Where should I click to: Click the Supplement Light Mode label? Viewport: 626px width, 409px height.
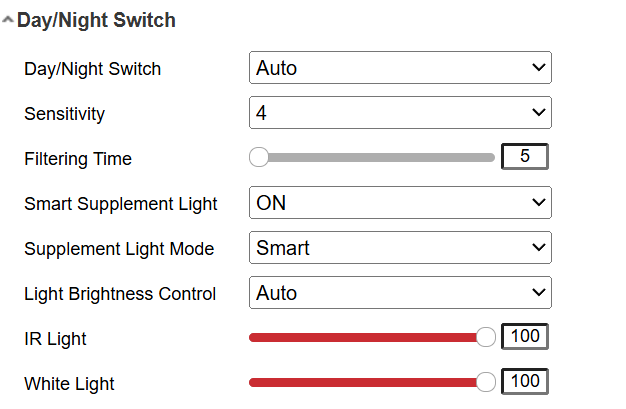pyautogui.click(x=119, y=249)
